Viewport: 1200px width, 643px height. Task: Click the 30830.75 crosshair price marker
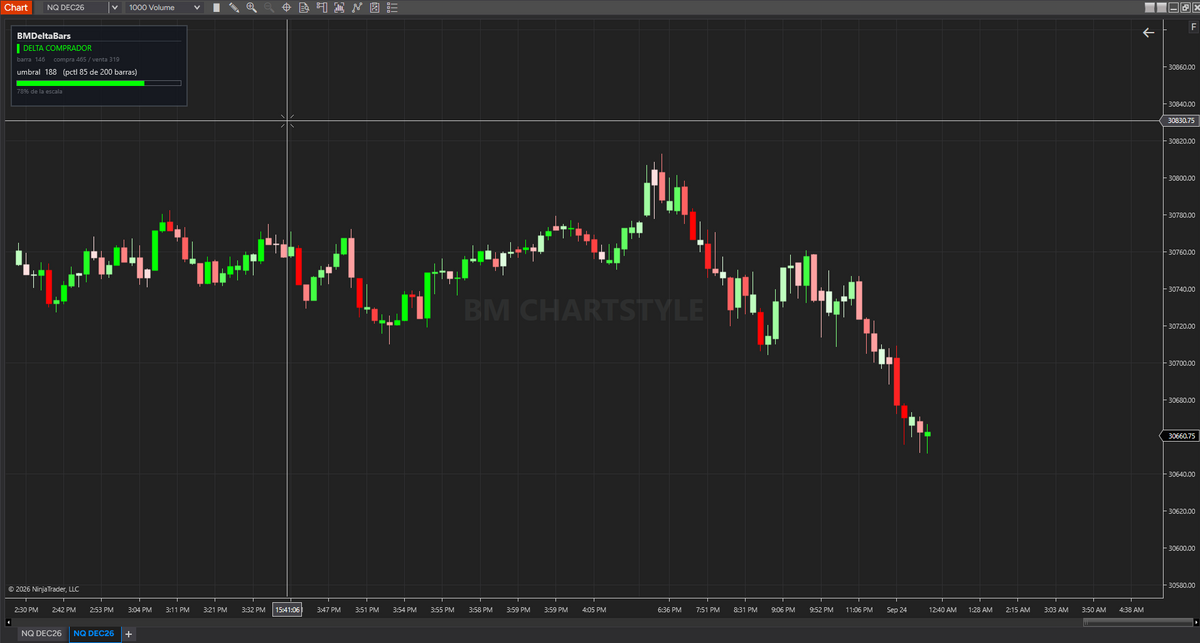click(x=1179, y=120)
